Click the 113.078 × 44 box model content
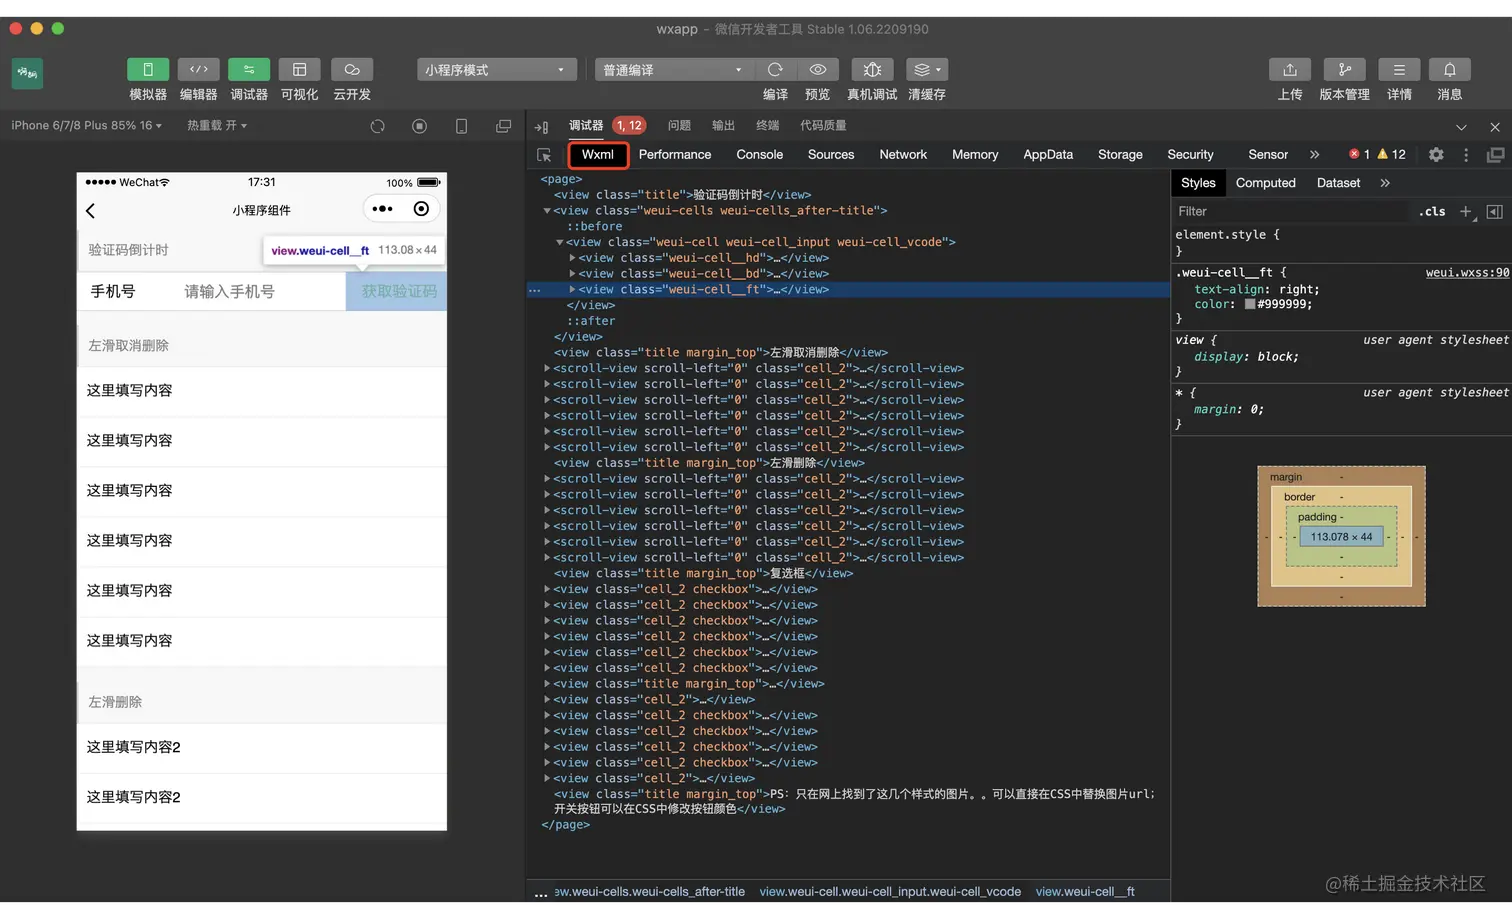The width and height of the screenshot is (1512, 920). pyautogui.click(x=1341, y=537)
